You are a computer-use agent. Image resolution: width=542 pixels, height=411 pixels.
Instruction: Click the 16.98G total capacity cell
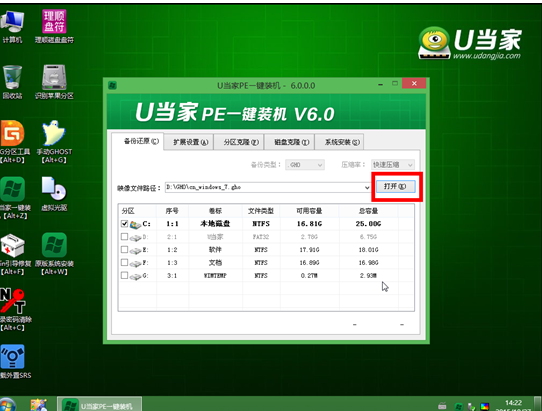pyautogui.click(x=368, y=263)
